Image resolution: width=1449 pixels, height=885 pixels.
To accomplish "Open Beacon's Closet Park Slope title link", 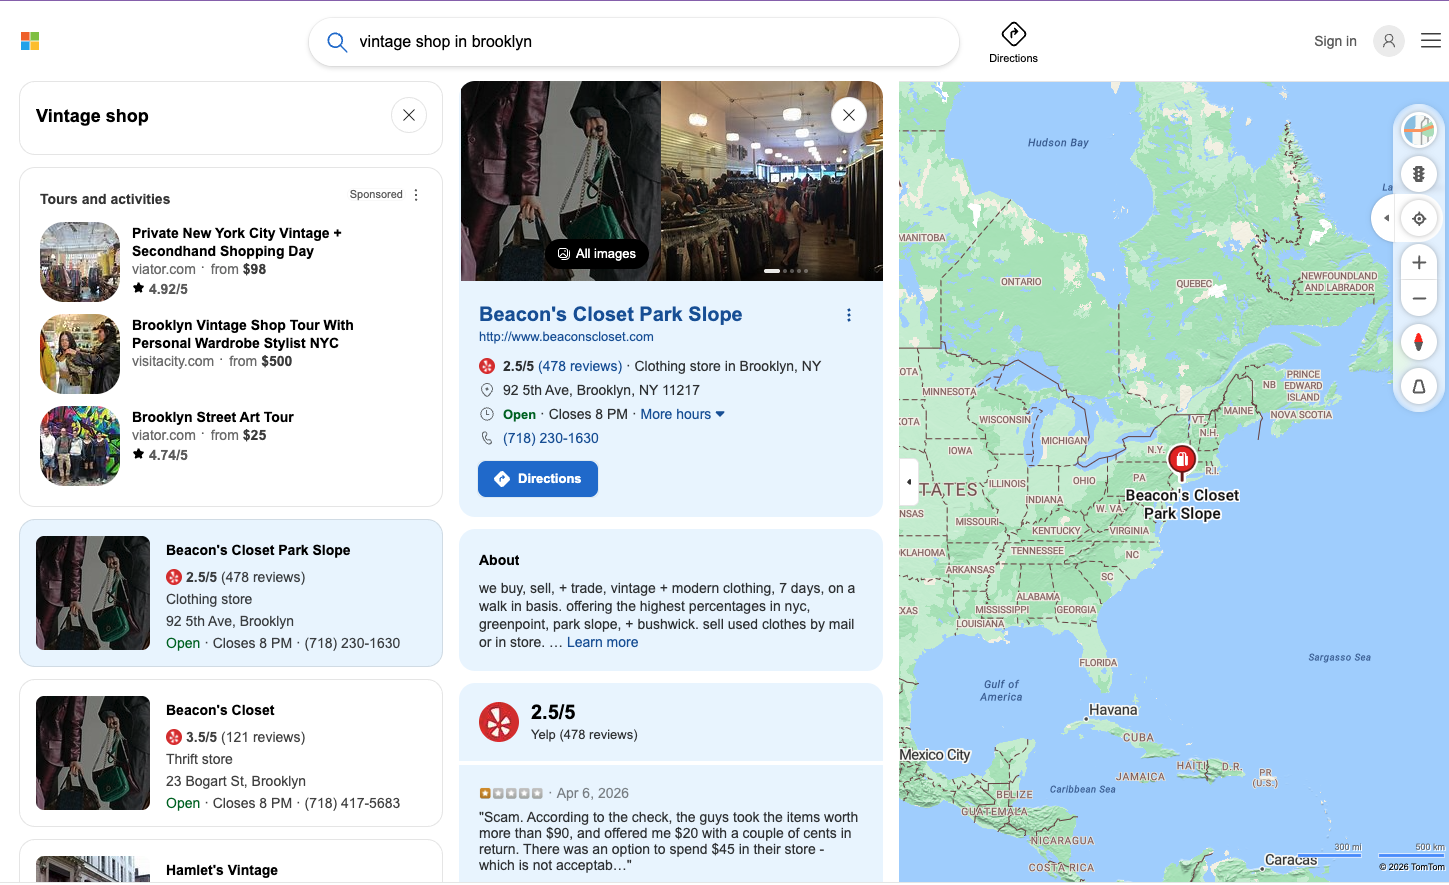I will (611, 314).
